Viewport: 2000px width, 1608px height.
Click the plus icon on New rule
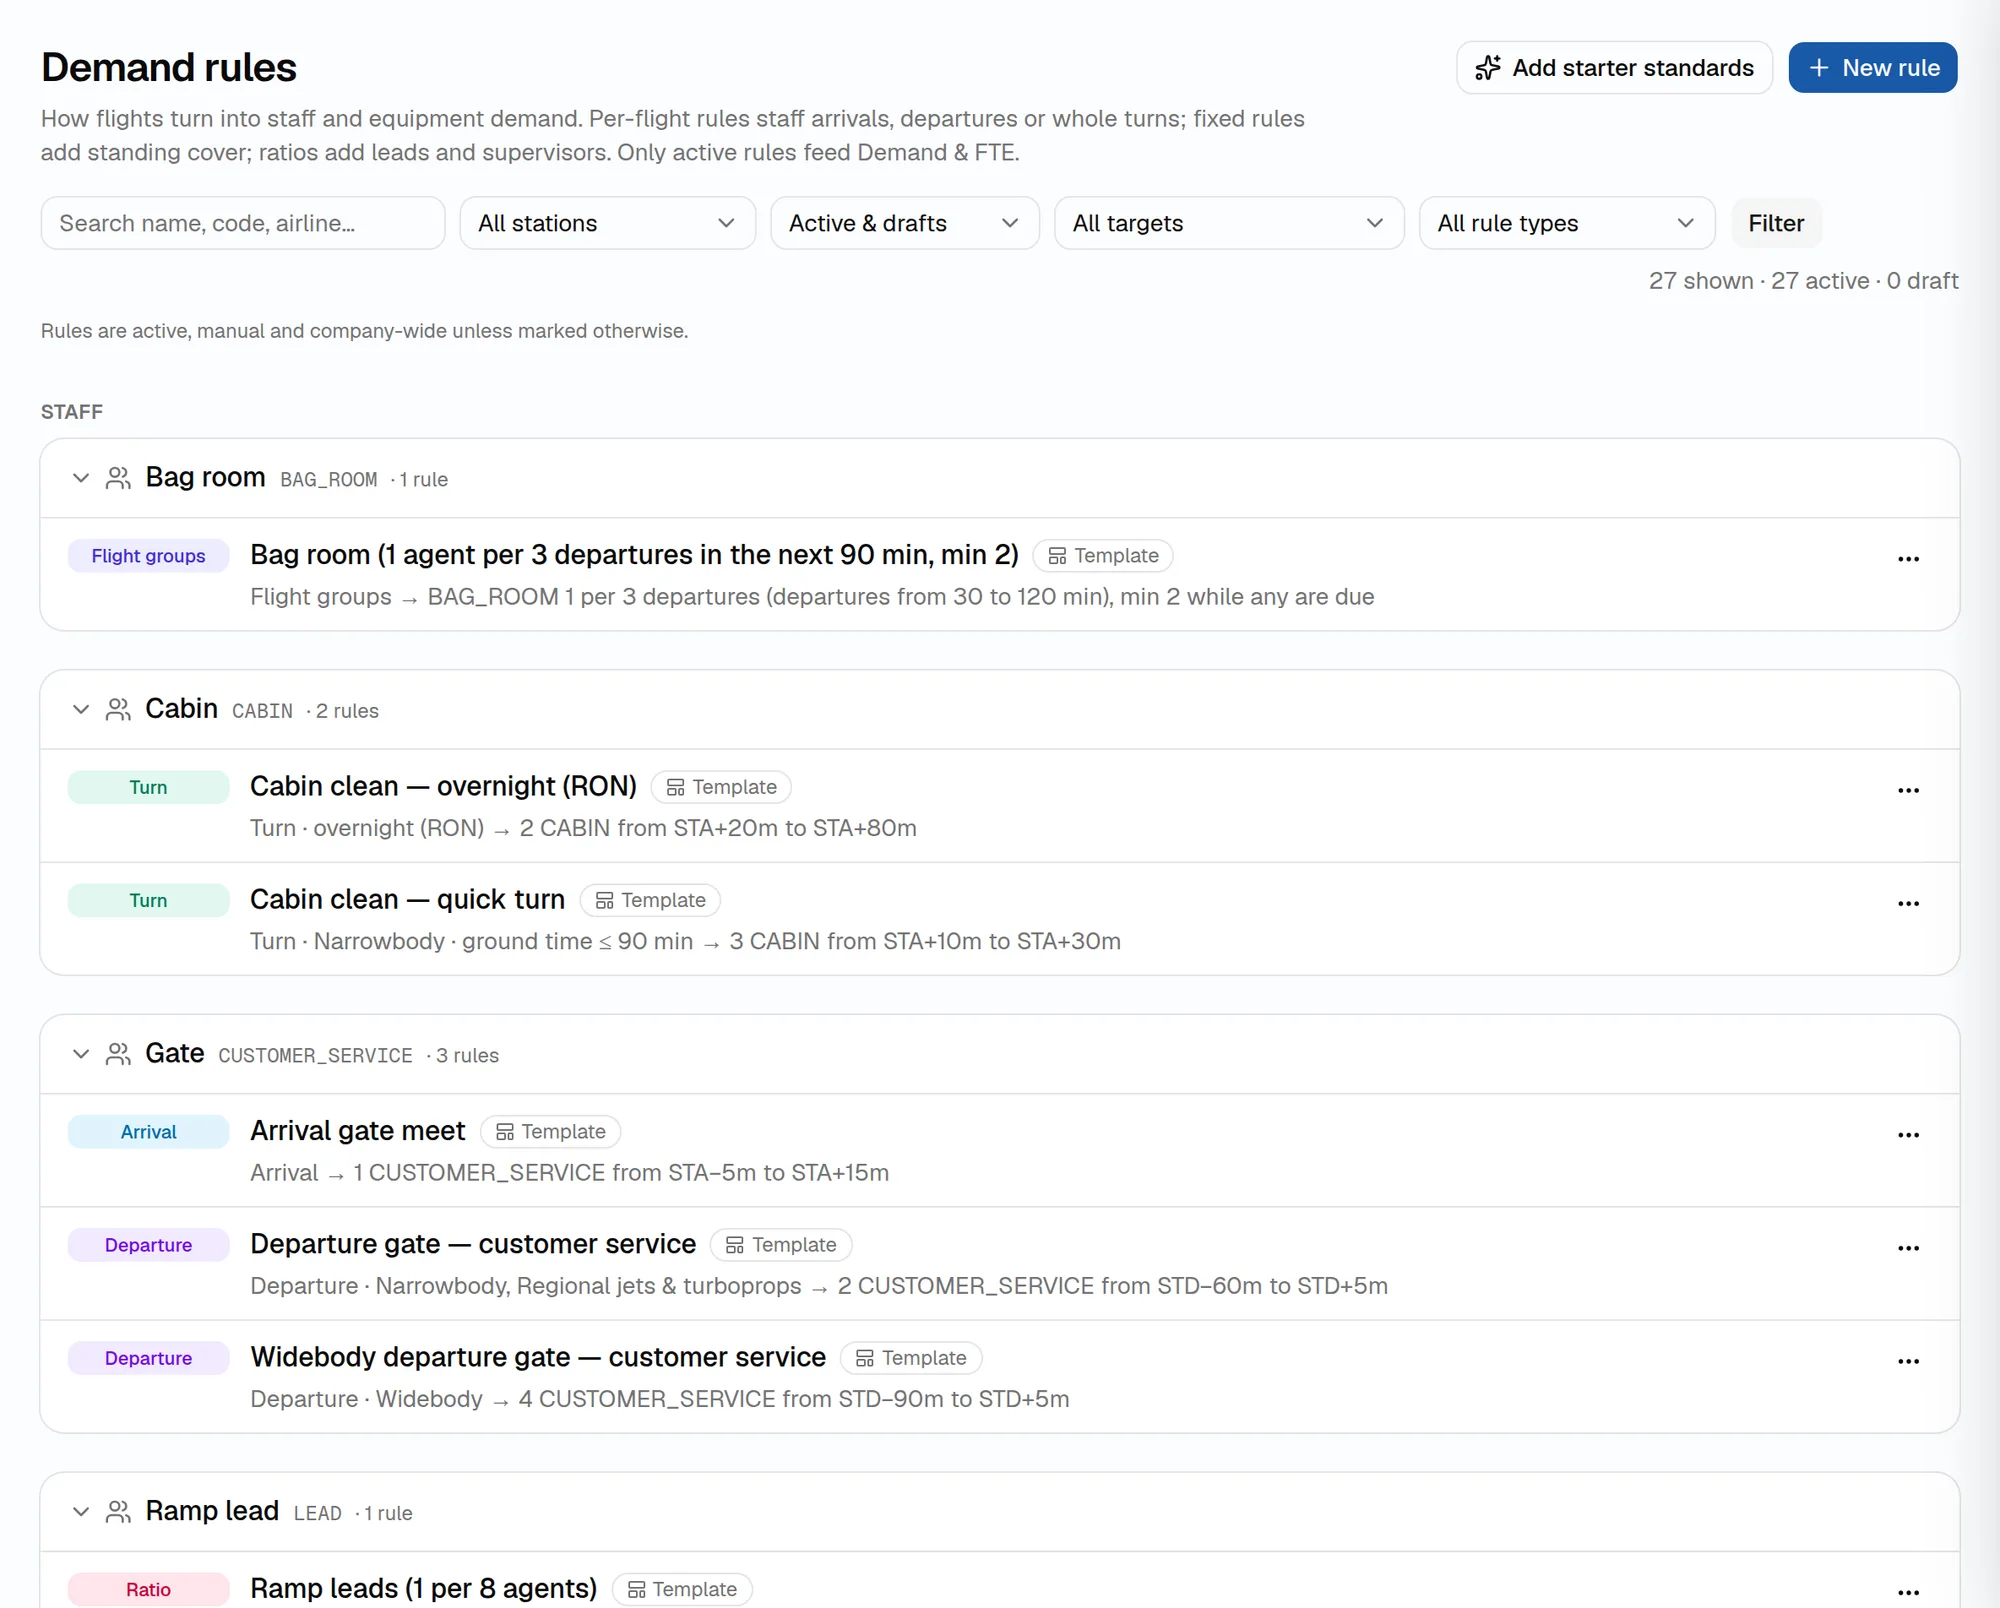pyautogui.click(x=1819, y=67)
